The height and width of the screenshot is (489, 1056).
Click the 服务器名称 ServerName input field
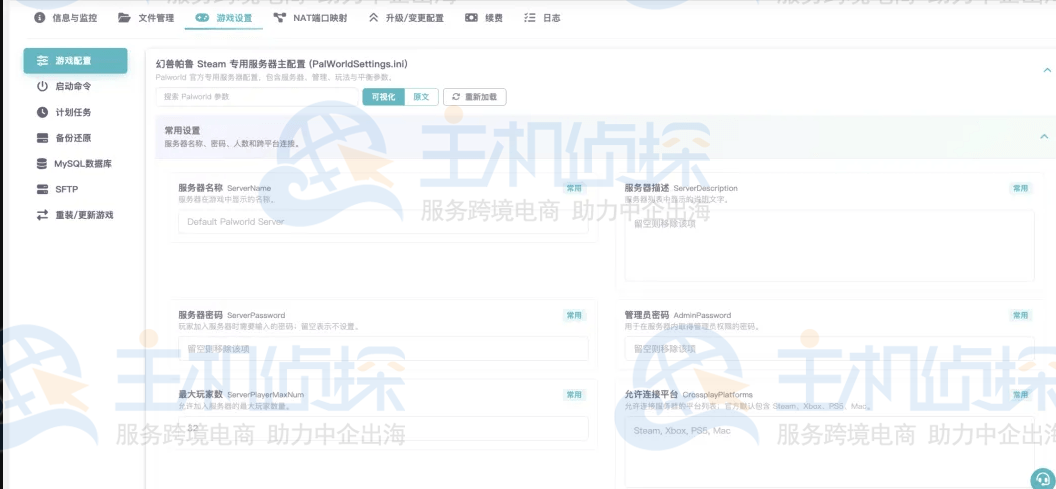[x=383, y=222]
